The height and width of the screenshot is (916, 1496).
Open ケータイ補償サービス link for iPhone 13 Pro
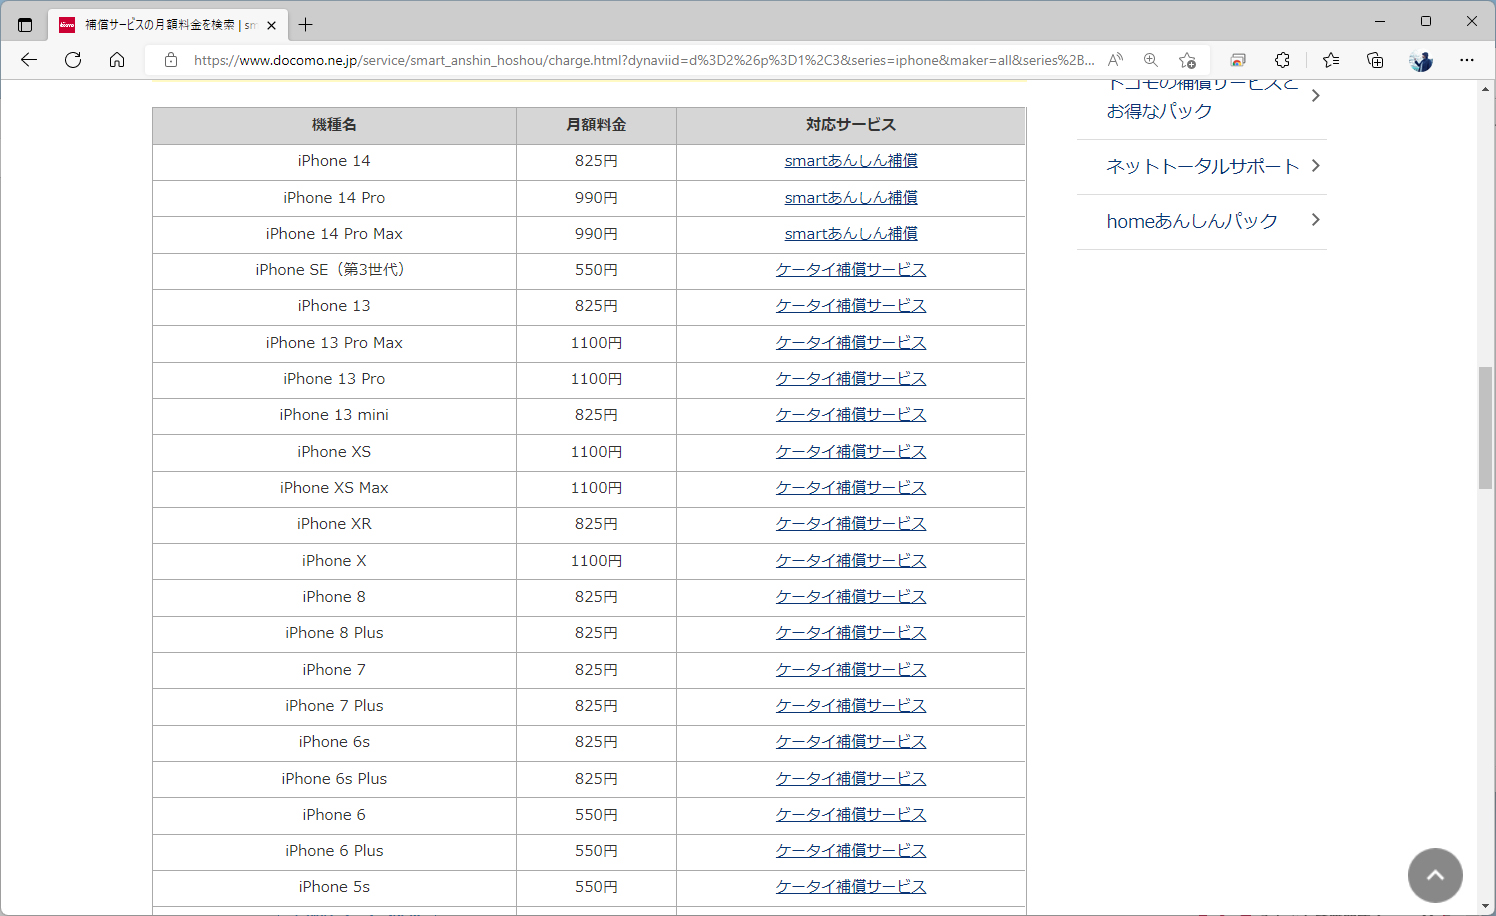tap(851, 379)
